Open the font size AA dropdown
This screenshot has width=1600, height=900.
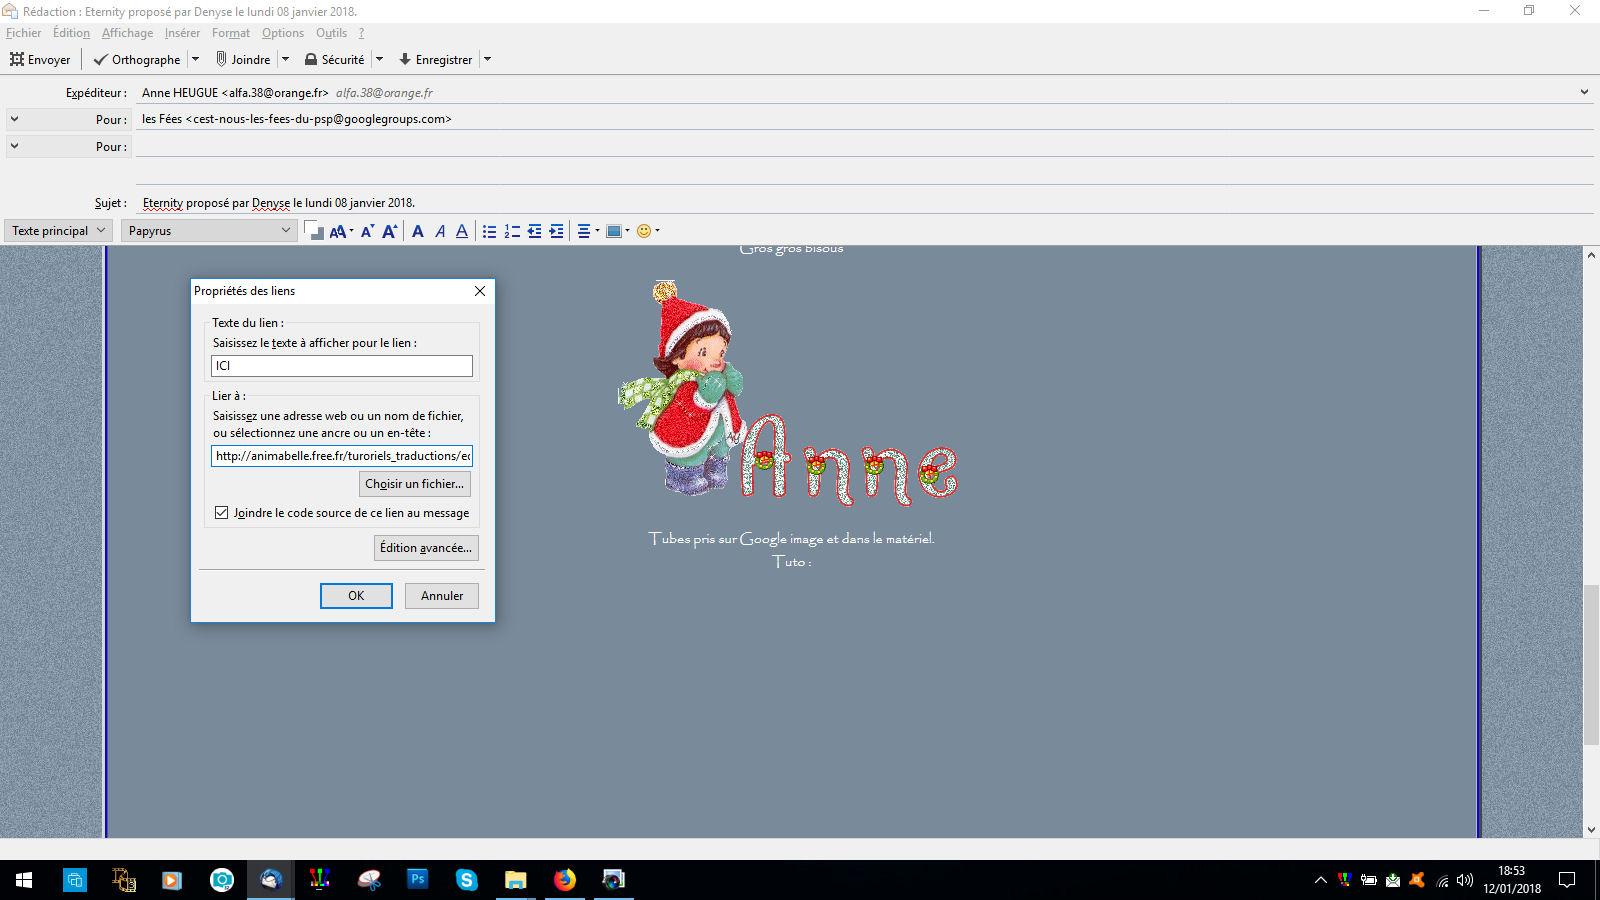pyautogui.click(x=341, y=231)
